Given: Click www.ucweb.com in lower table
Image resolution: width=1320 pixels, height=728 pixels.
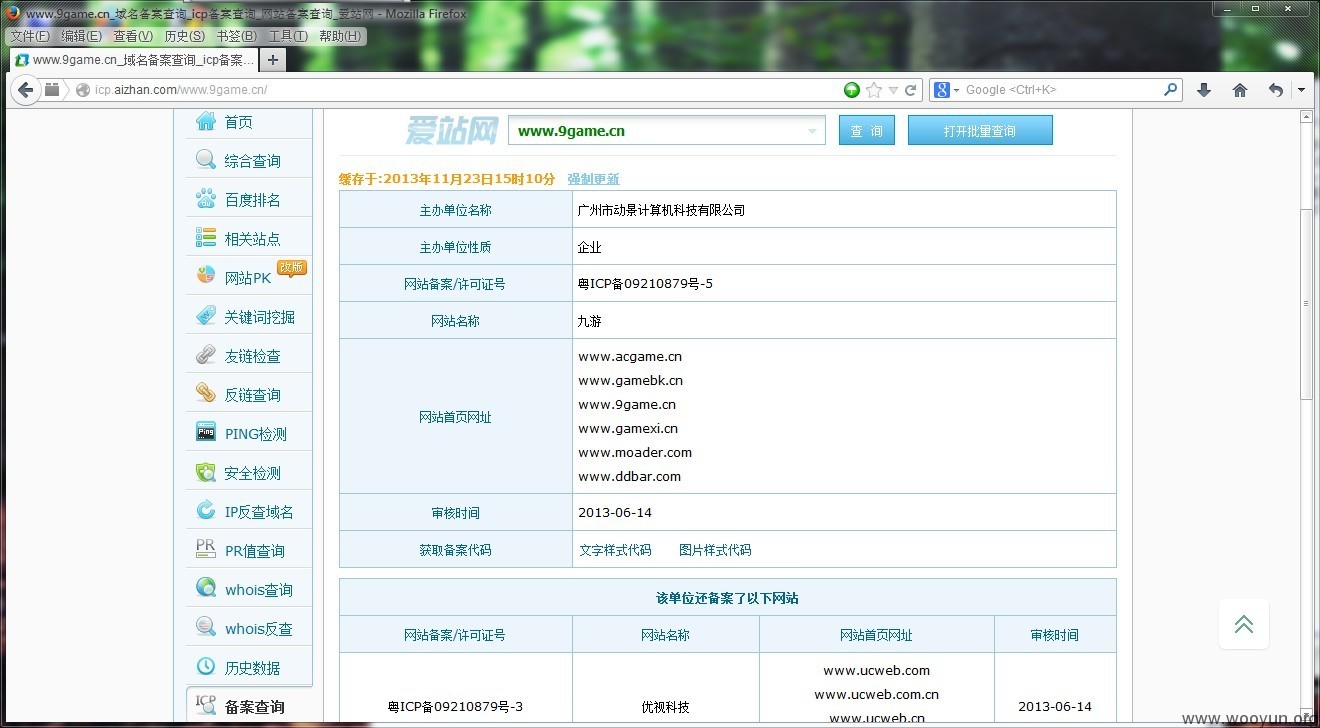Looking at the screenshot, I should 877,671.
